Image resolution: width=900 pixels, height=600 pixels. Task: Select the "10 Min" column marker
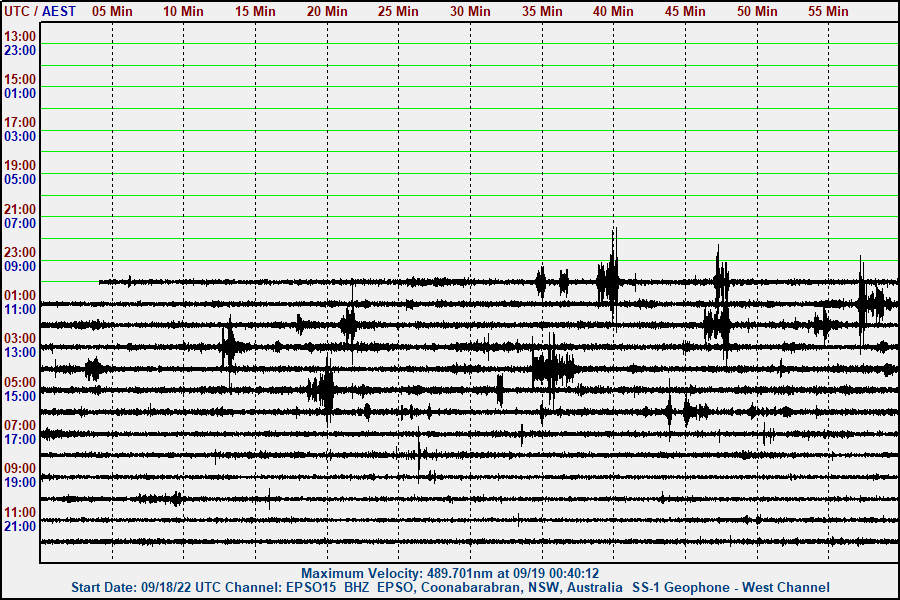(184, 11)
